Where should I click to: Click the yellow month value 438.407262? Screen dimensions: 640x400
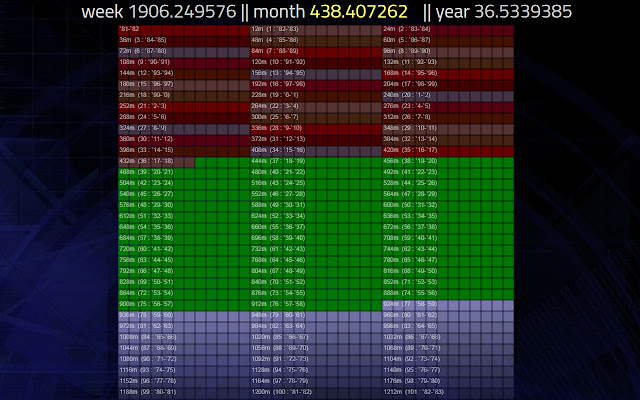click(x=358, y=11)
